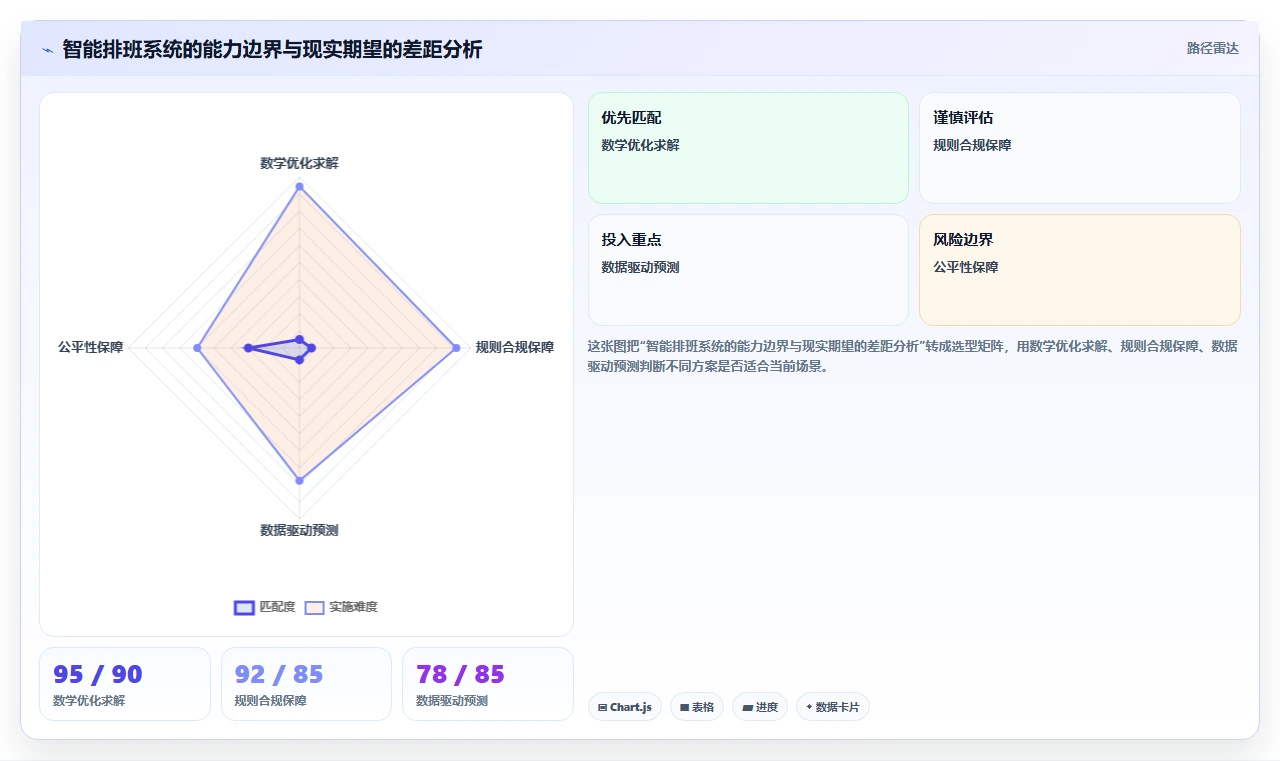Click 规则合规保障 text in 谨慎评估 card
The height and width of the screenshot is (761, 1280).
click(x=972, y=145)
